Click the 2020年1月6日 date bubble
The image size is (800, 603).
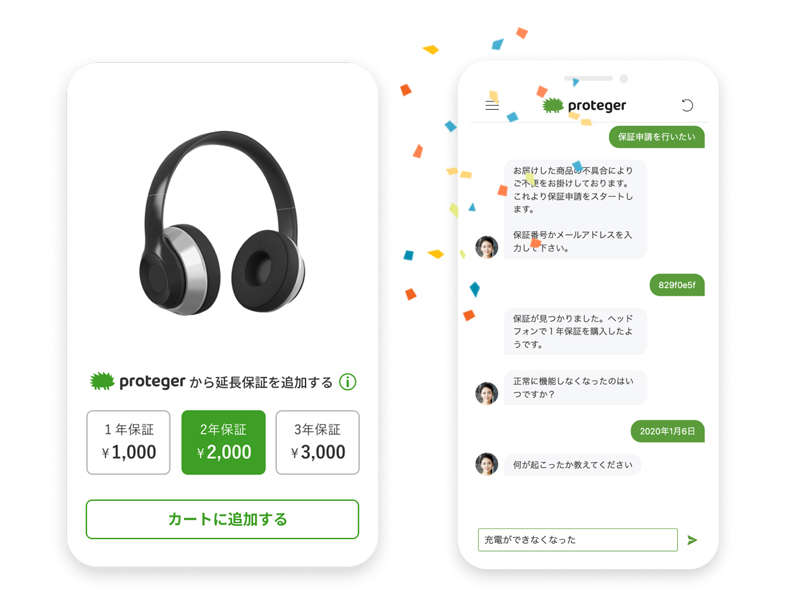(668, 431)
